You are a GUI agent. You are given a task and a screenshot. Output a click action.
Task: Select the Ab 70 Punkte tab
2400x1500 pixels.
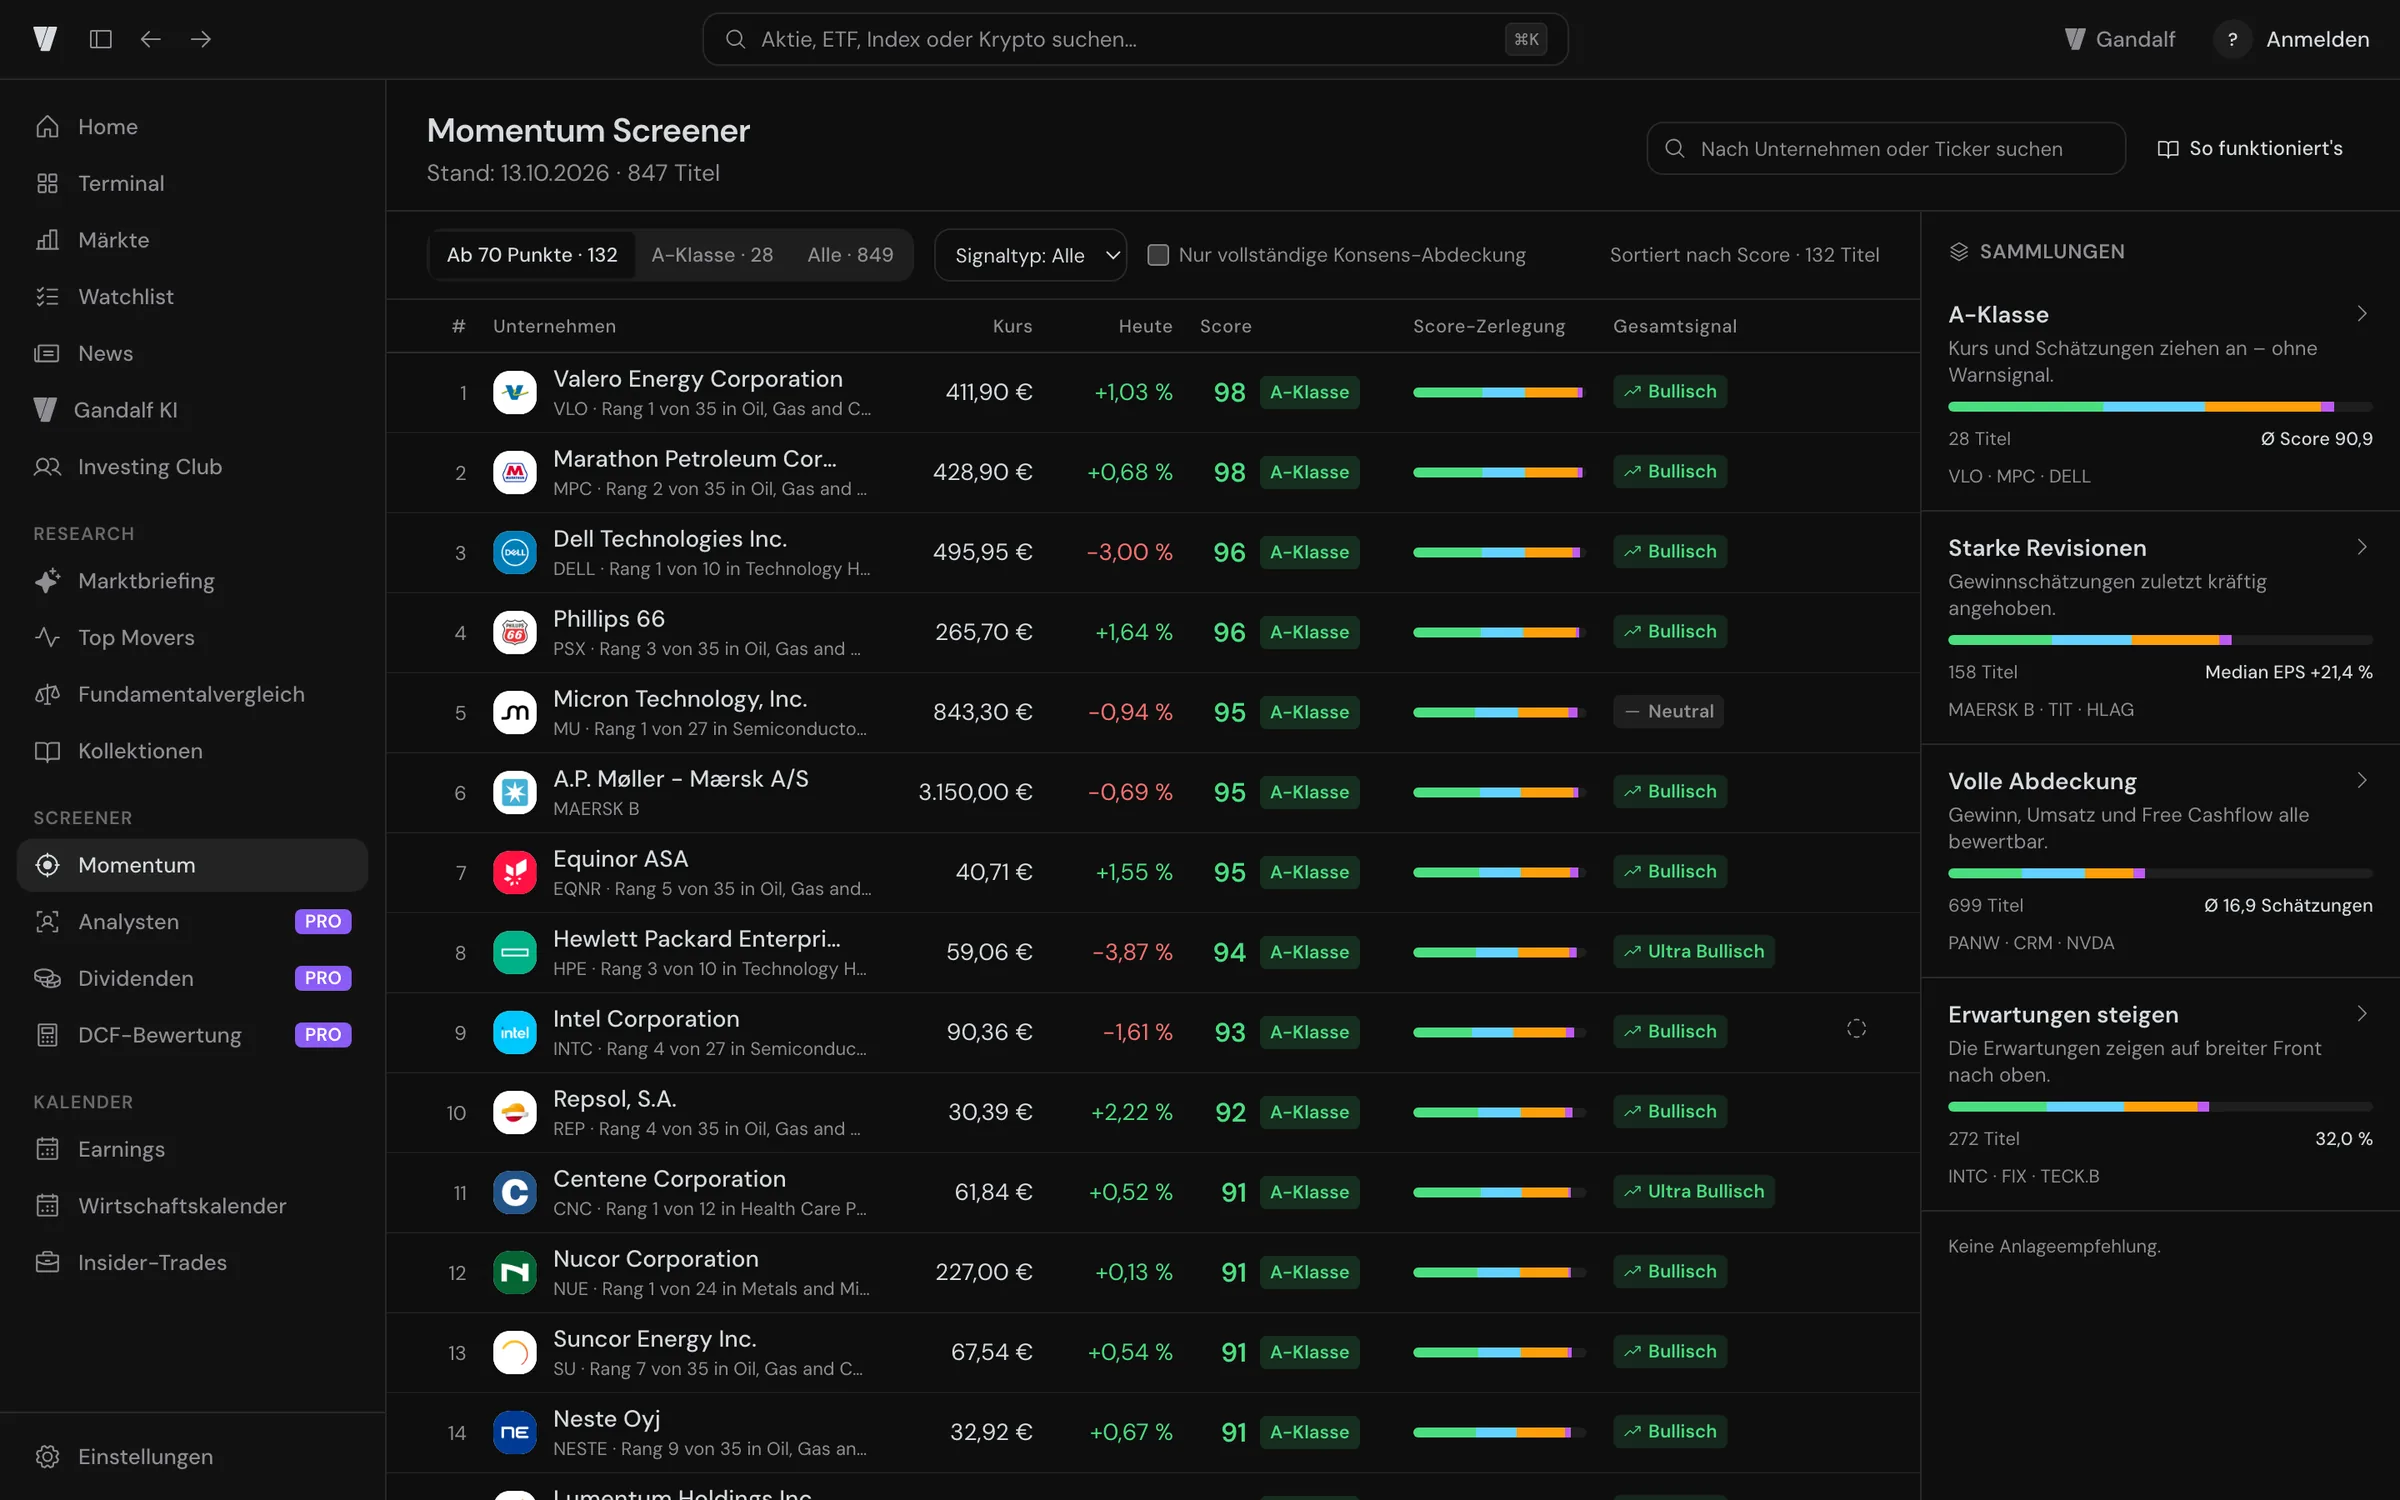(532, 255)
